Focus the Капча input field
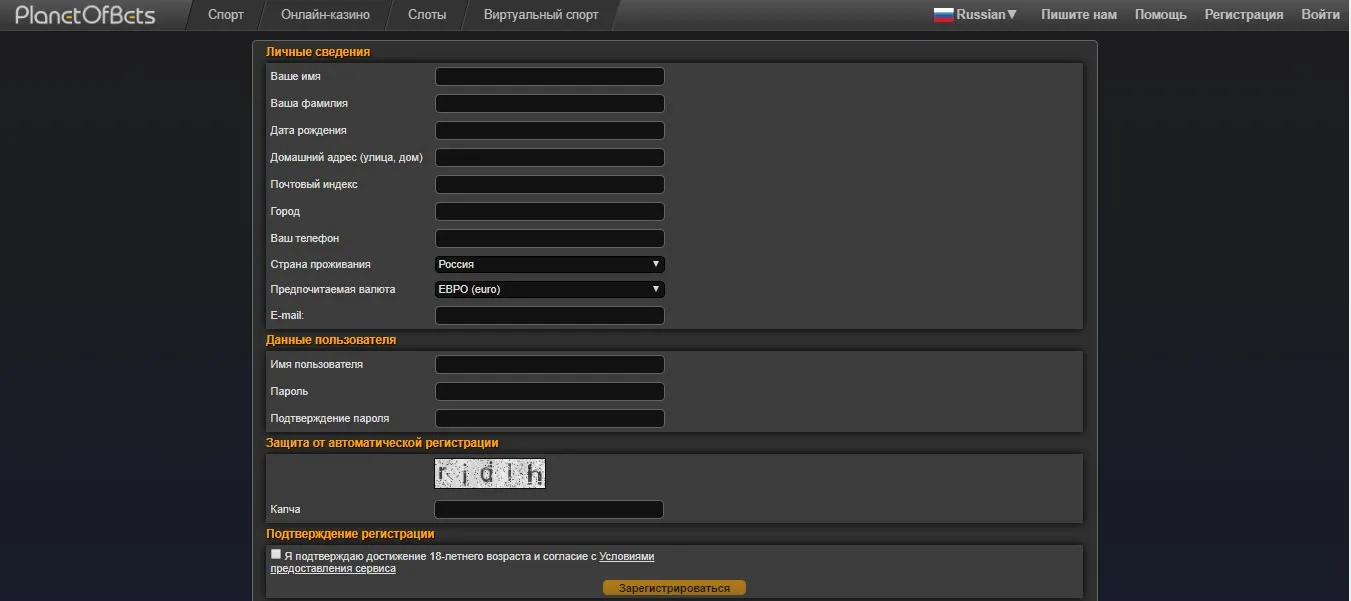This screenshot has height=601, width=1351. pyautogui.click(x=549, y=510)
